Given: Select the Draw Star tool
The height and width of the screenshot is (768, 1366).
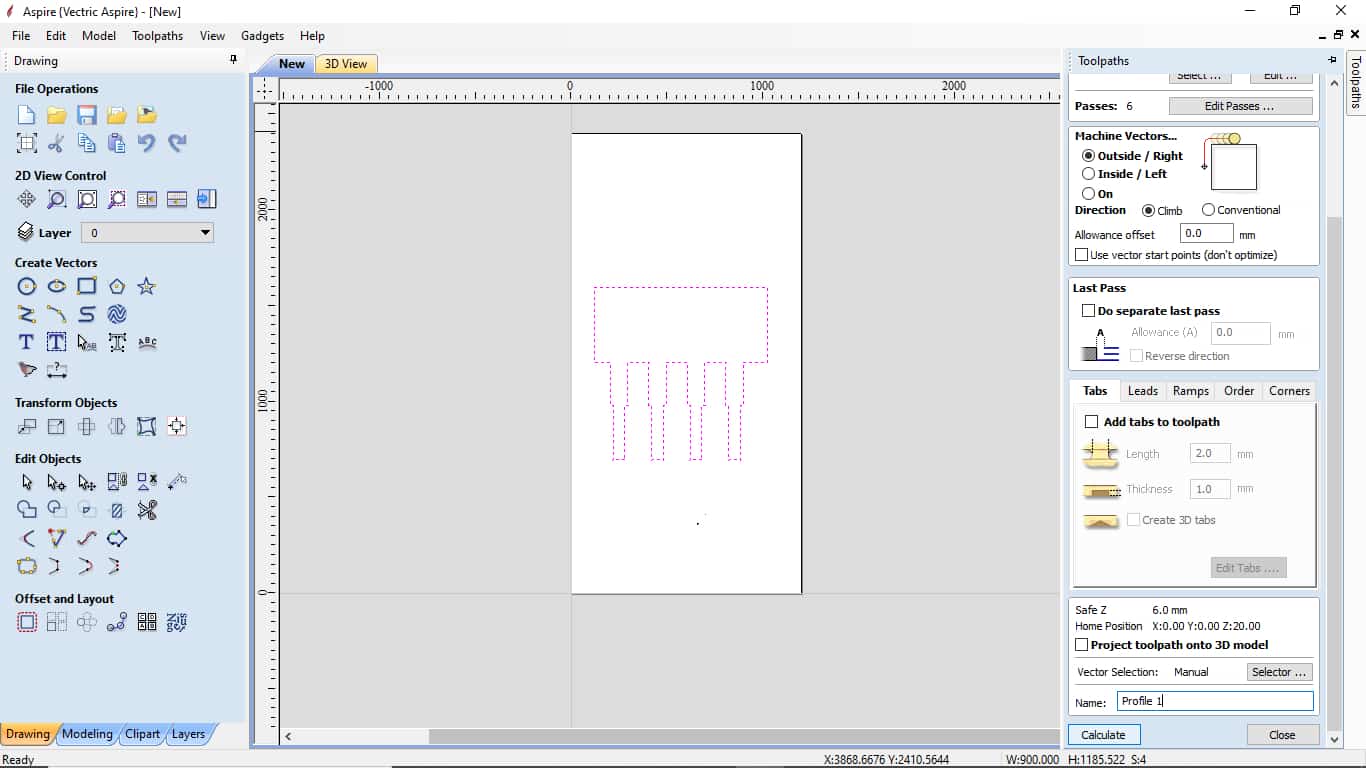Looking at the screenshot, I should [x=147, y=287].
